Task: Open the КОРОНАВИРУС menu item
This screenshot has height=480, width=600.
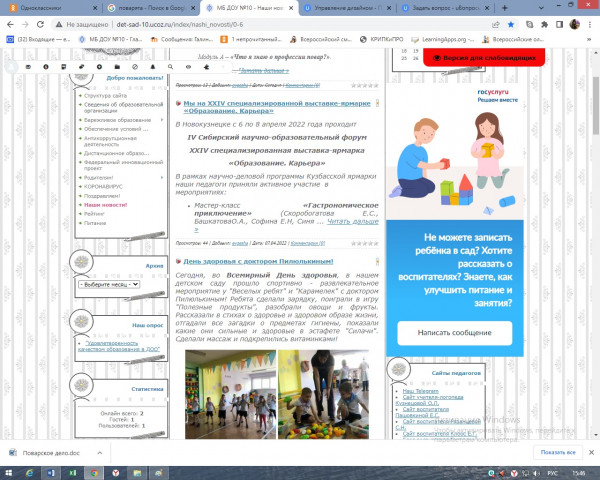Action: (x=103, y=187)
